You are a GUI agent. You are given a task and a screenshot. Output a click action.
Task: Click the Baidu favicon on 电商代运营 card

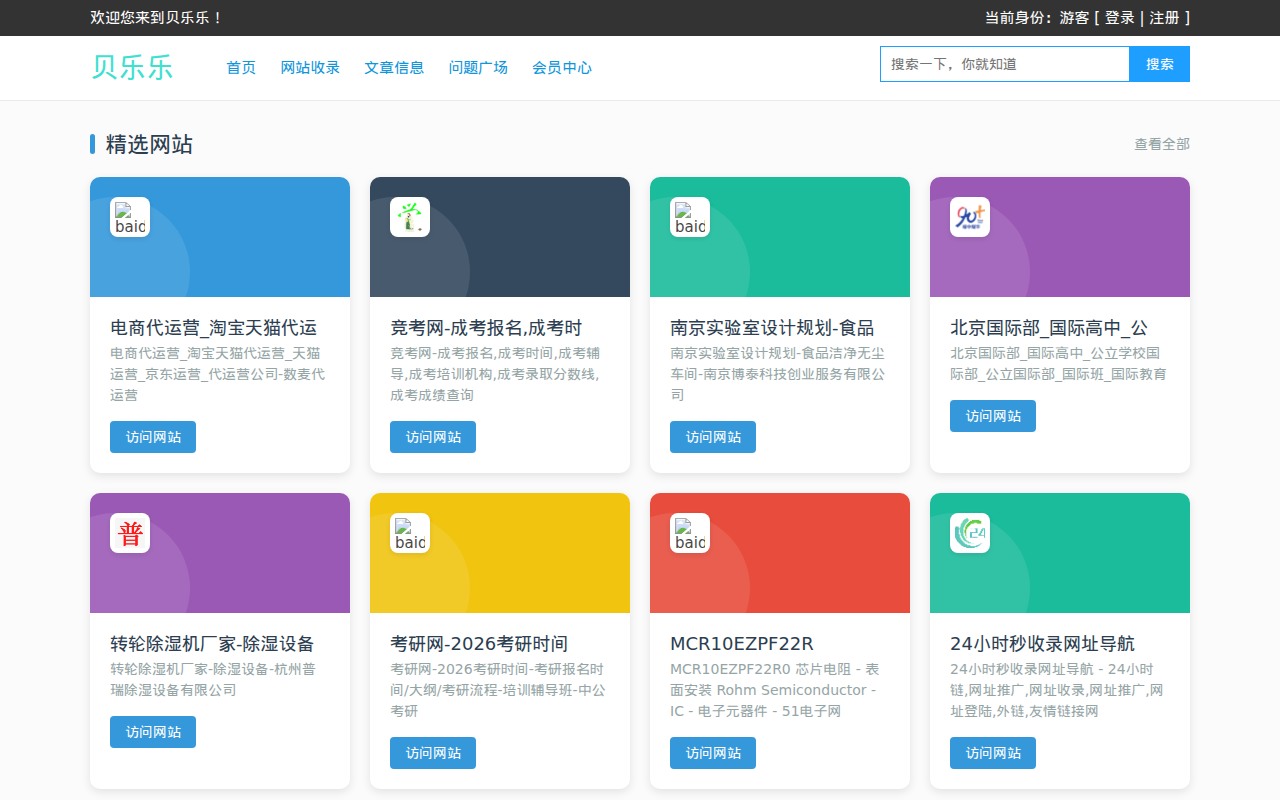click(129, 217)
